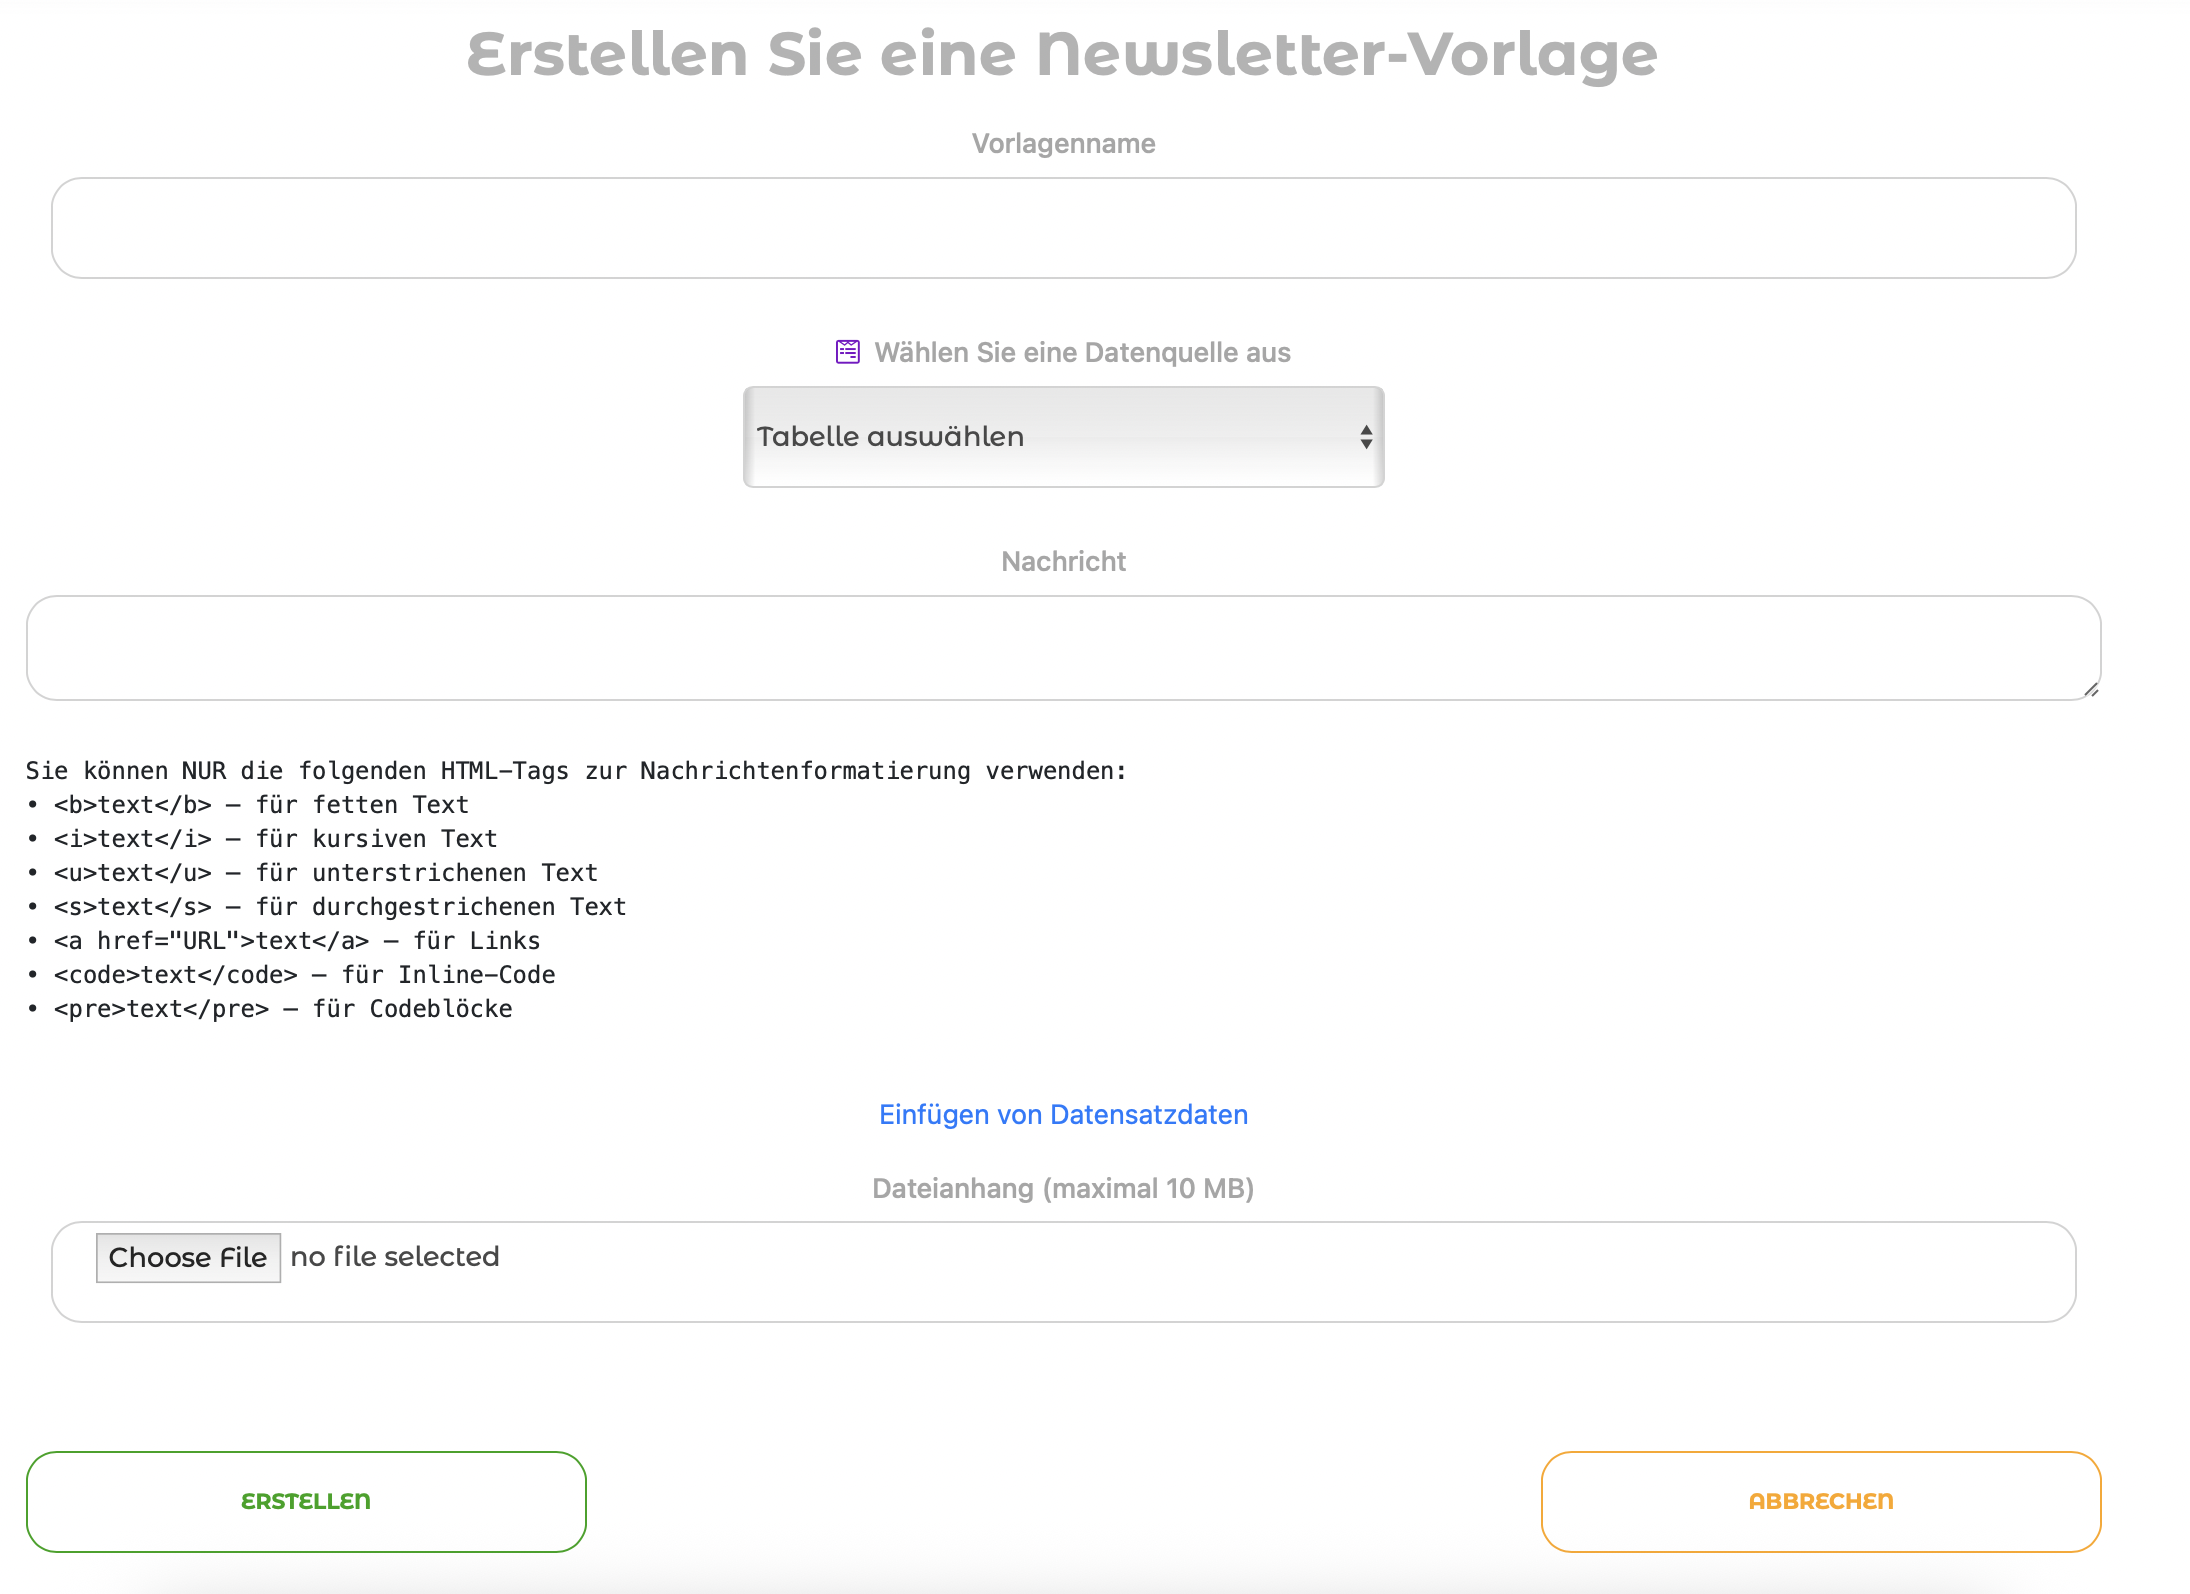2190x1594 pixels.
Task: Click the 'Sie können NUR die folgenden HTML-Tags' line
Action: [577, 771]
